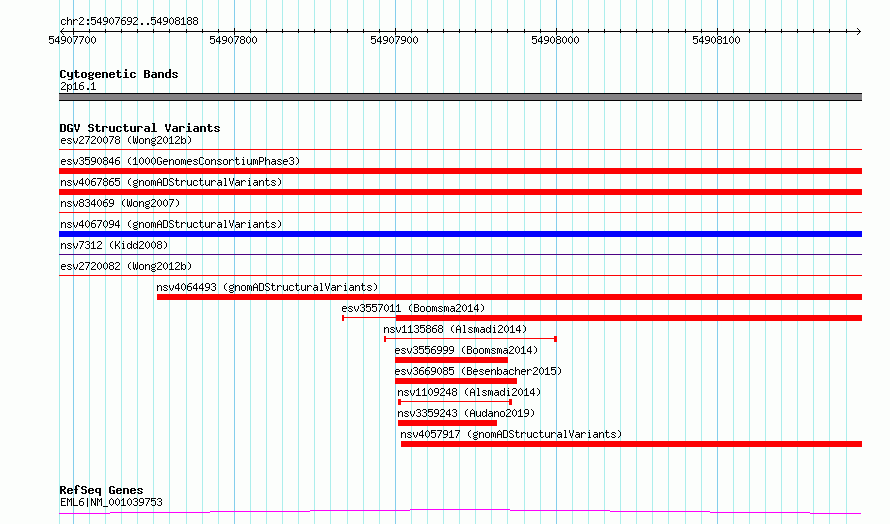The image size is (890, 524).
Task: Click the nsv834069 (Wong2007) label
Action: pyautogui.click(x=120, y=203)
